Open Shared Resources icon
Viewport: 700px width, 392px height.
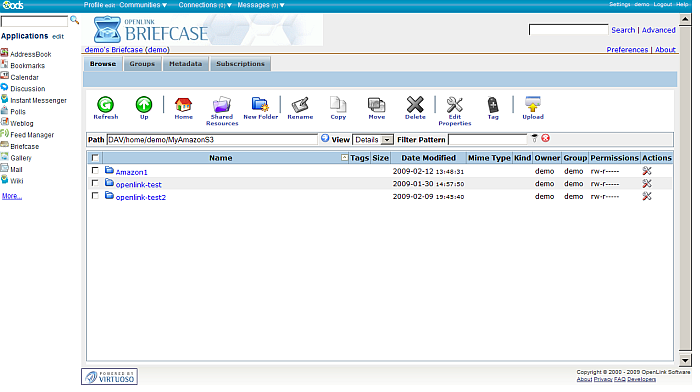[x=222, y=104]
